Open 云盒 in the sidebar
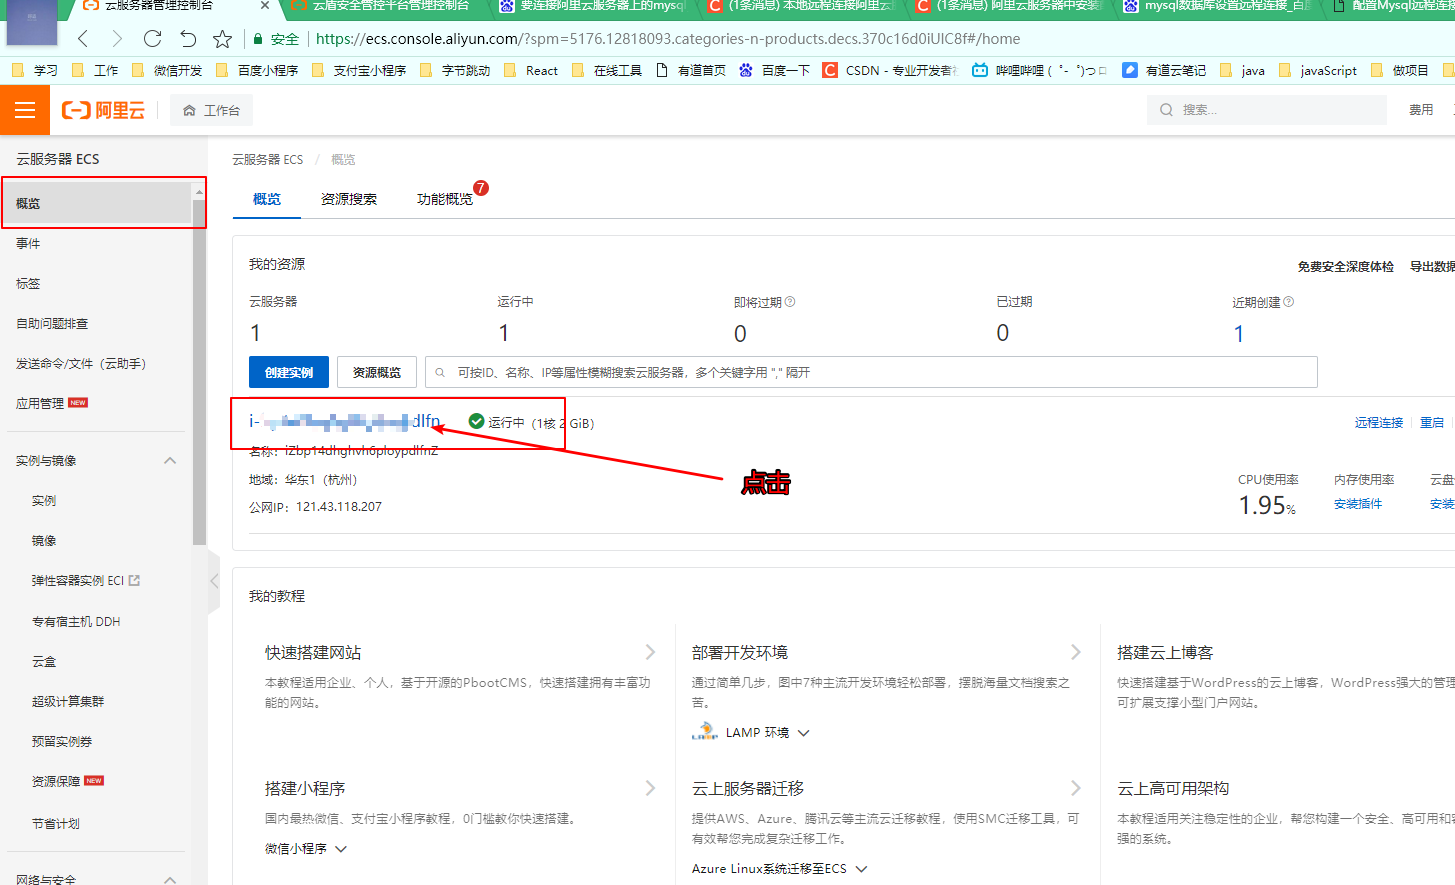The width and height of the screenshot is (1455, 885). point(44,661)
